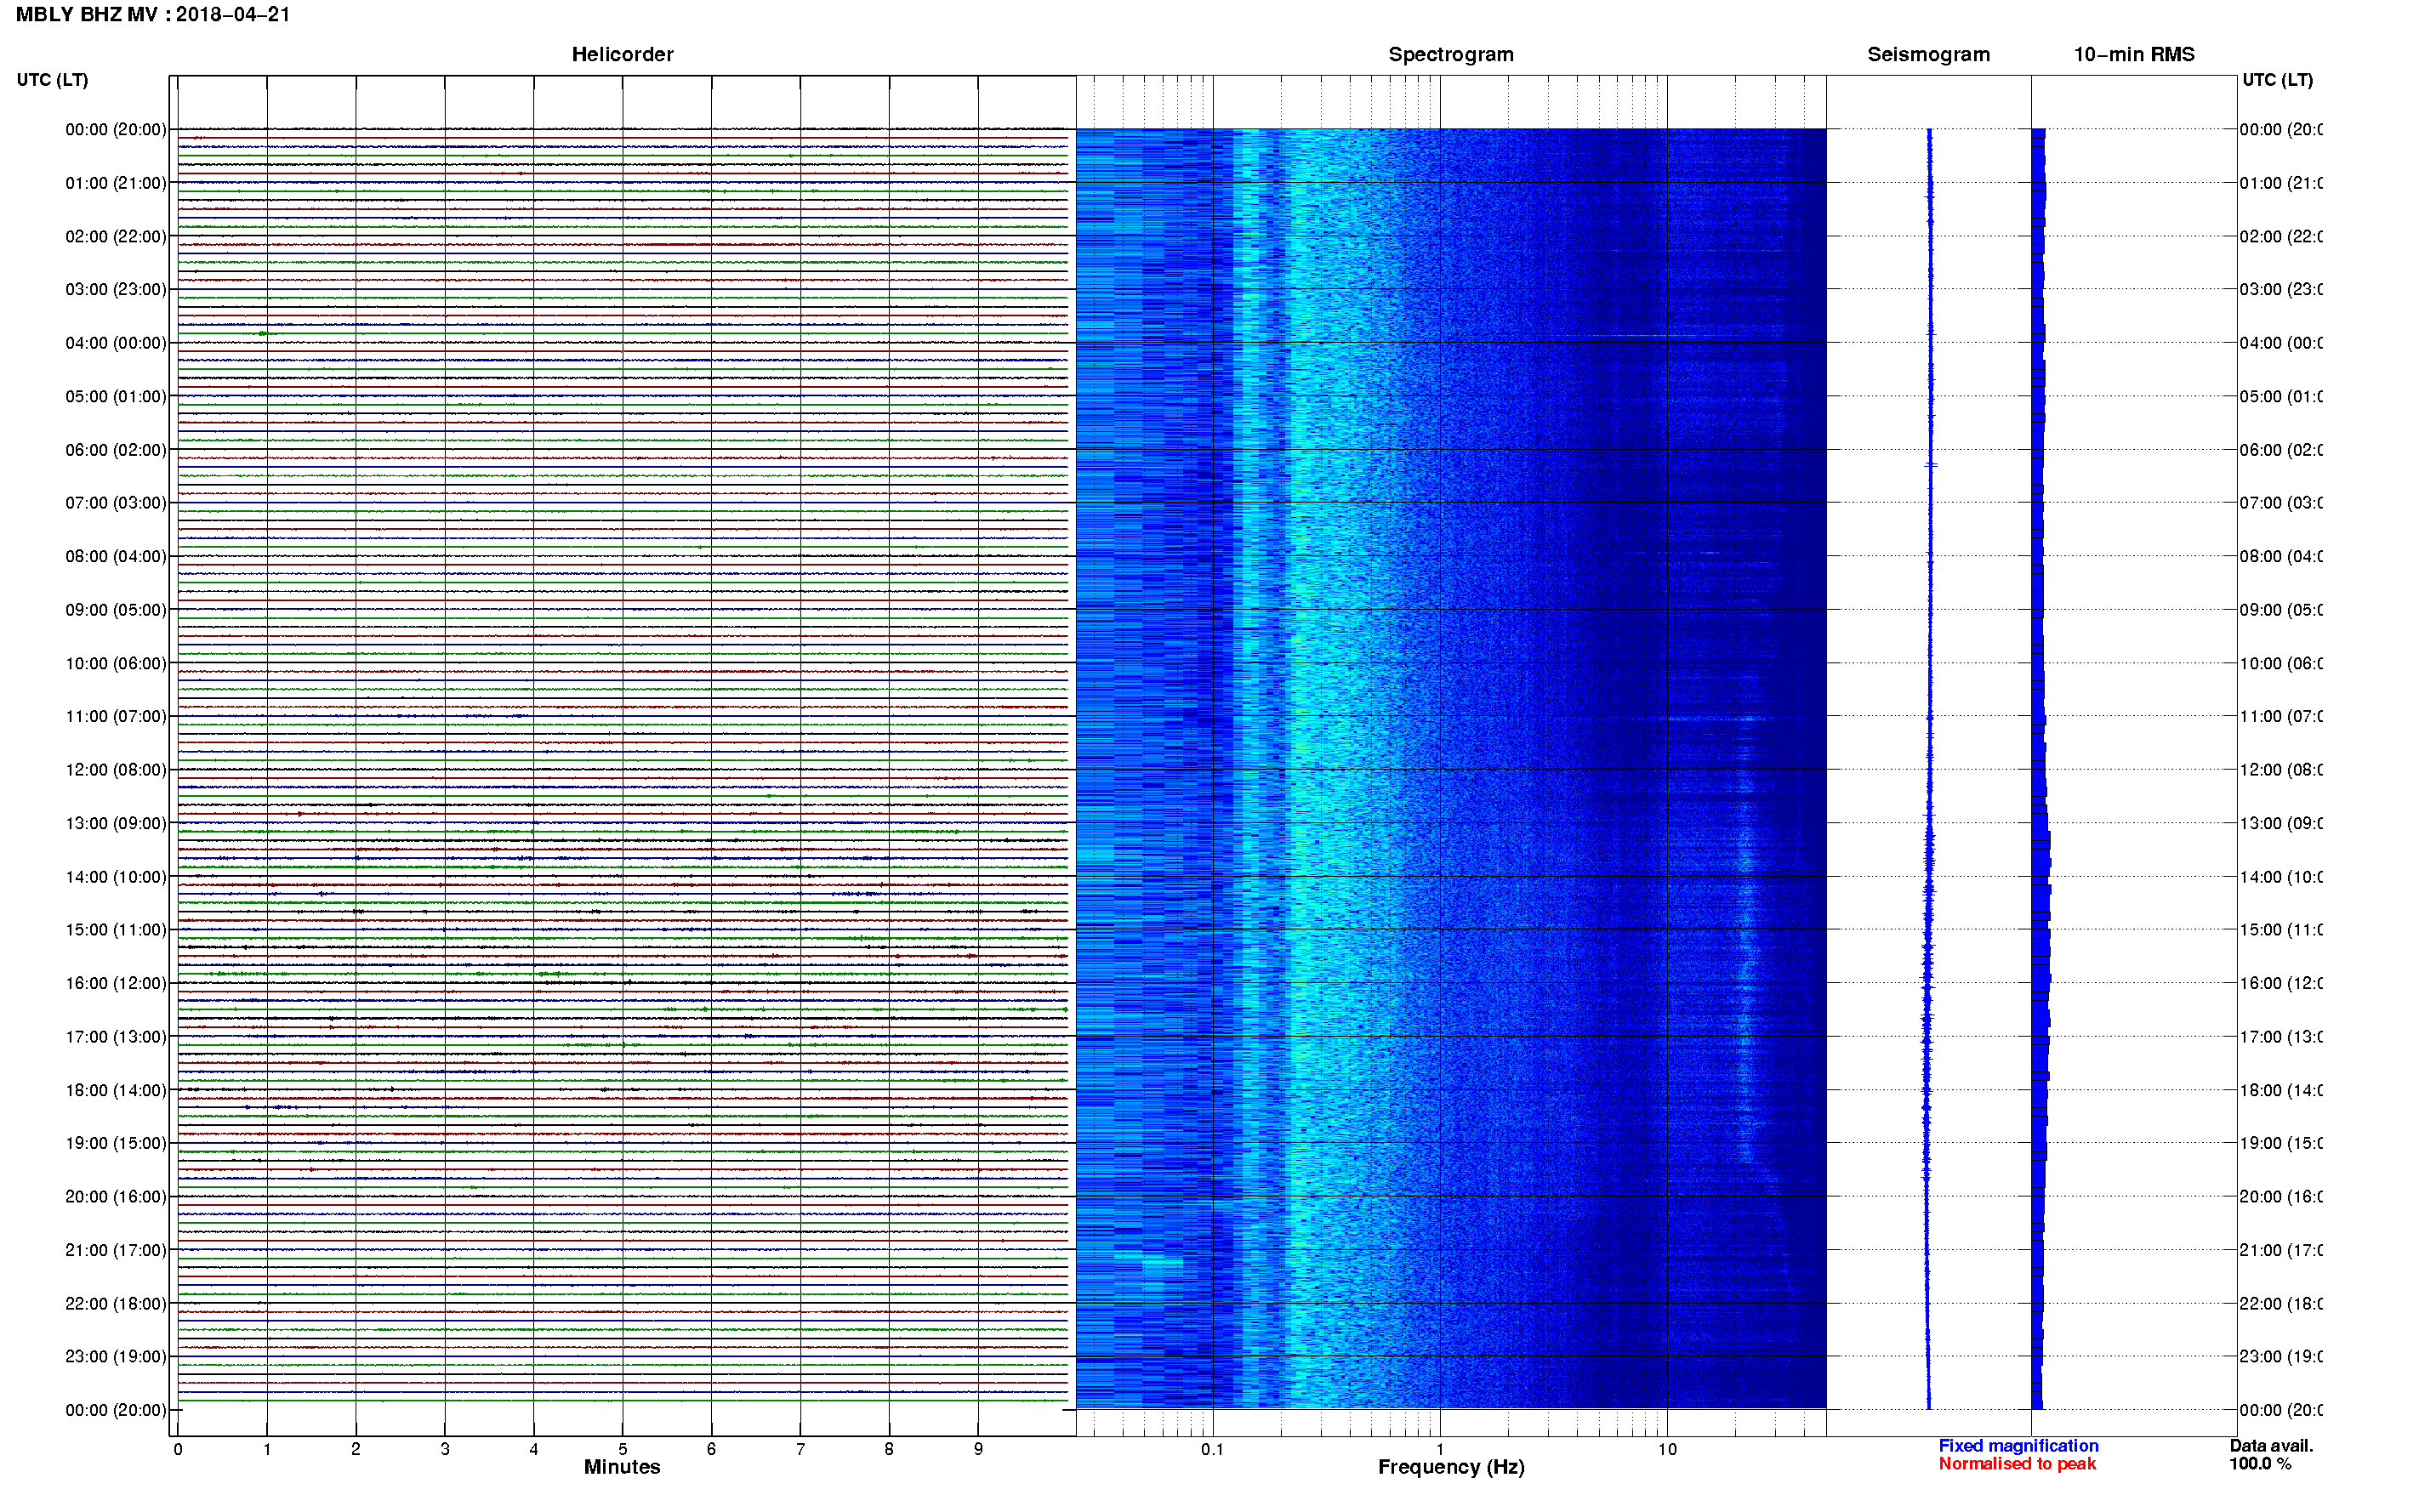Image resolution: width=2419 pixels, height=1512 pixels.
Task: Select the 'Spectrogram' panel heading
Action: (x=1451, y=55)
